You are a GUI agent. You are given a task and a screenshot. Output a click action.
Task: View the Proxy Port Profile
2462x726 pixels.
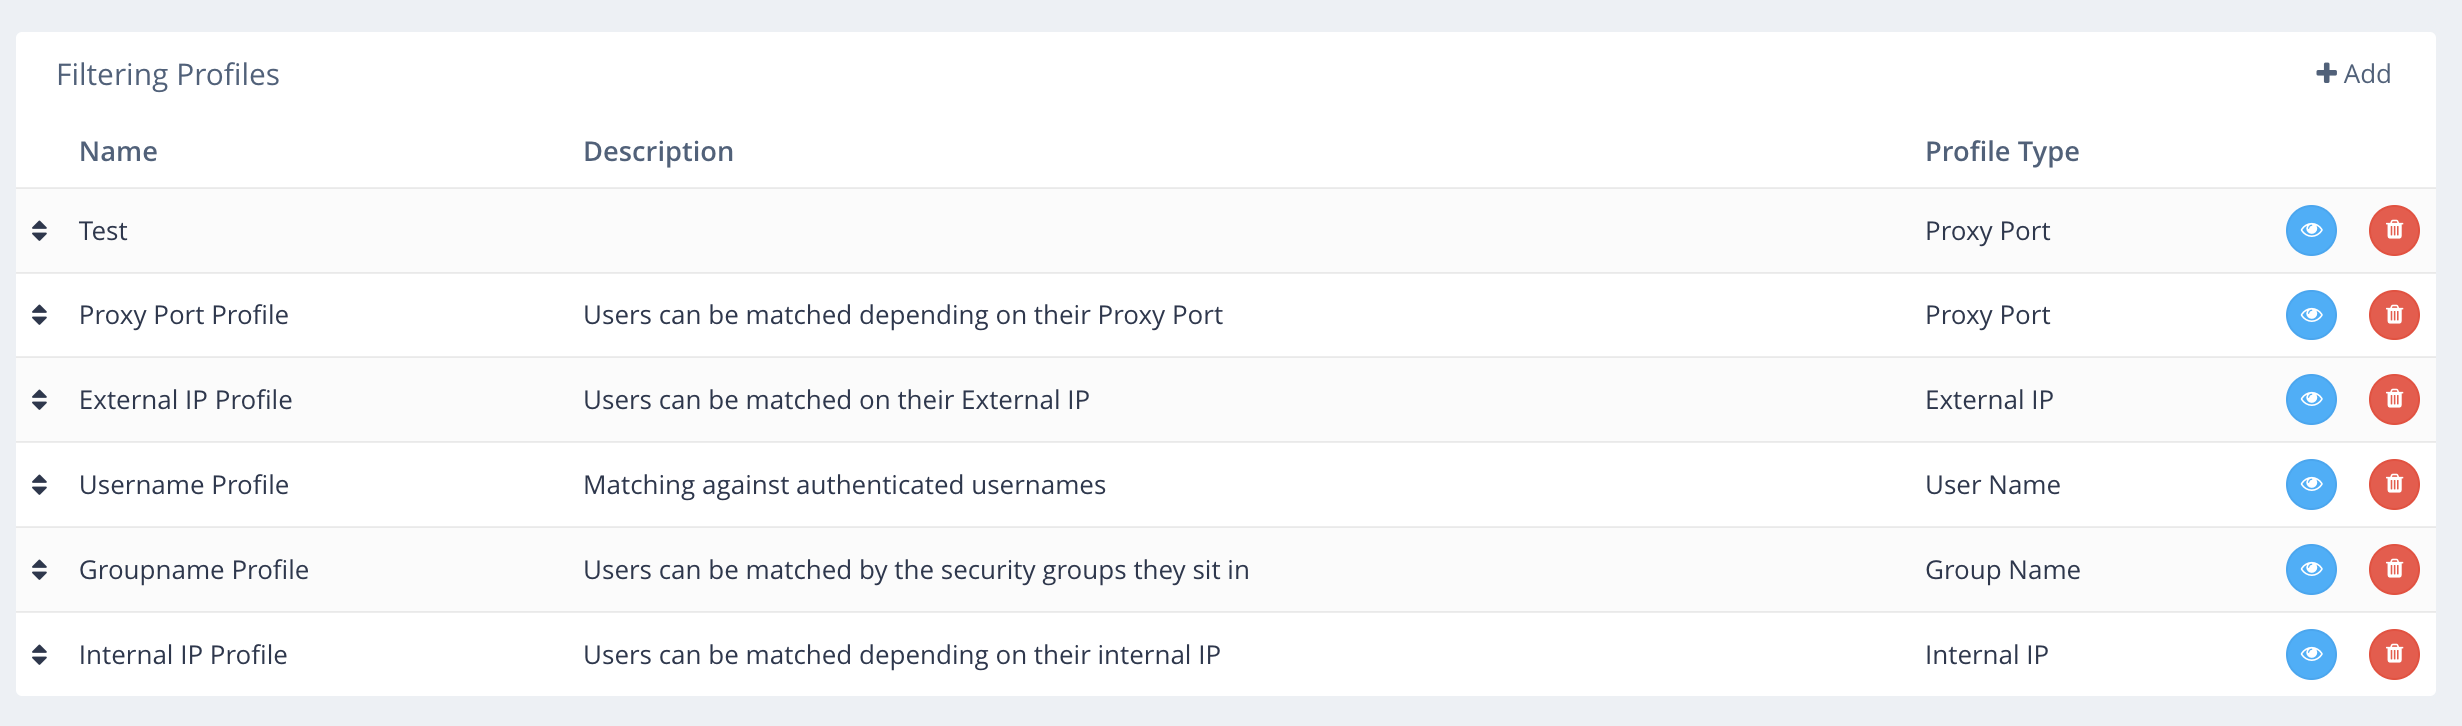pyautogui.click(x=2311, y=315)
